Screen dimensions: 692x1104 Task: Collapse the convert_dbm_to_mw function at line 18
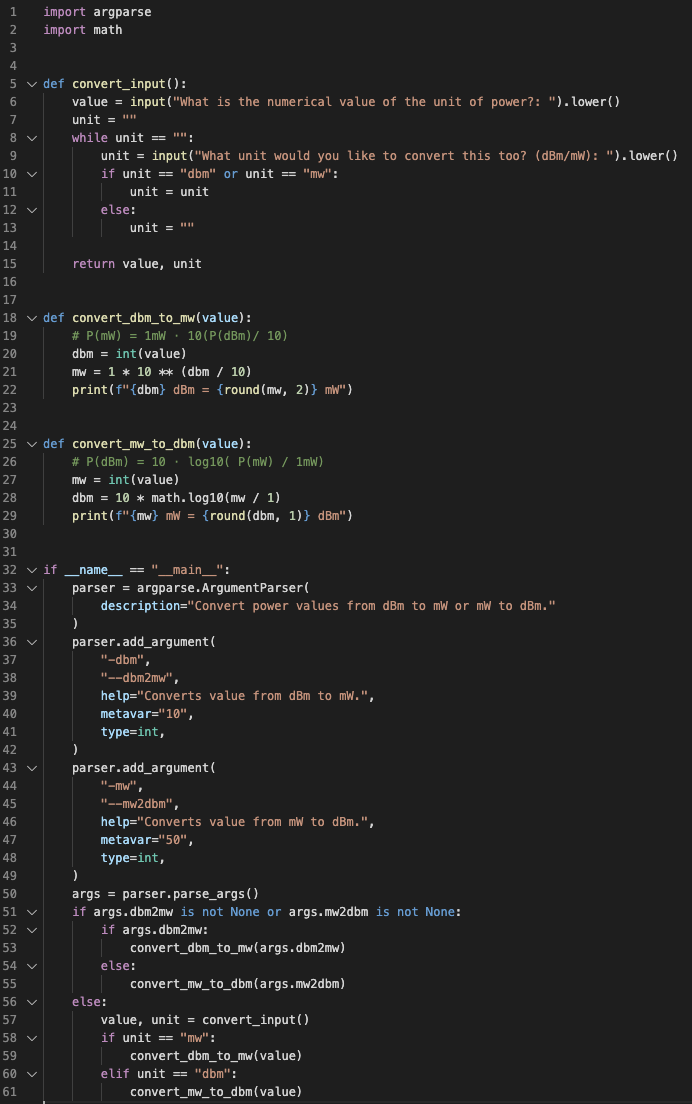pyautogui.click(x=32, y=318)
